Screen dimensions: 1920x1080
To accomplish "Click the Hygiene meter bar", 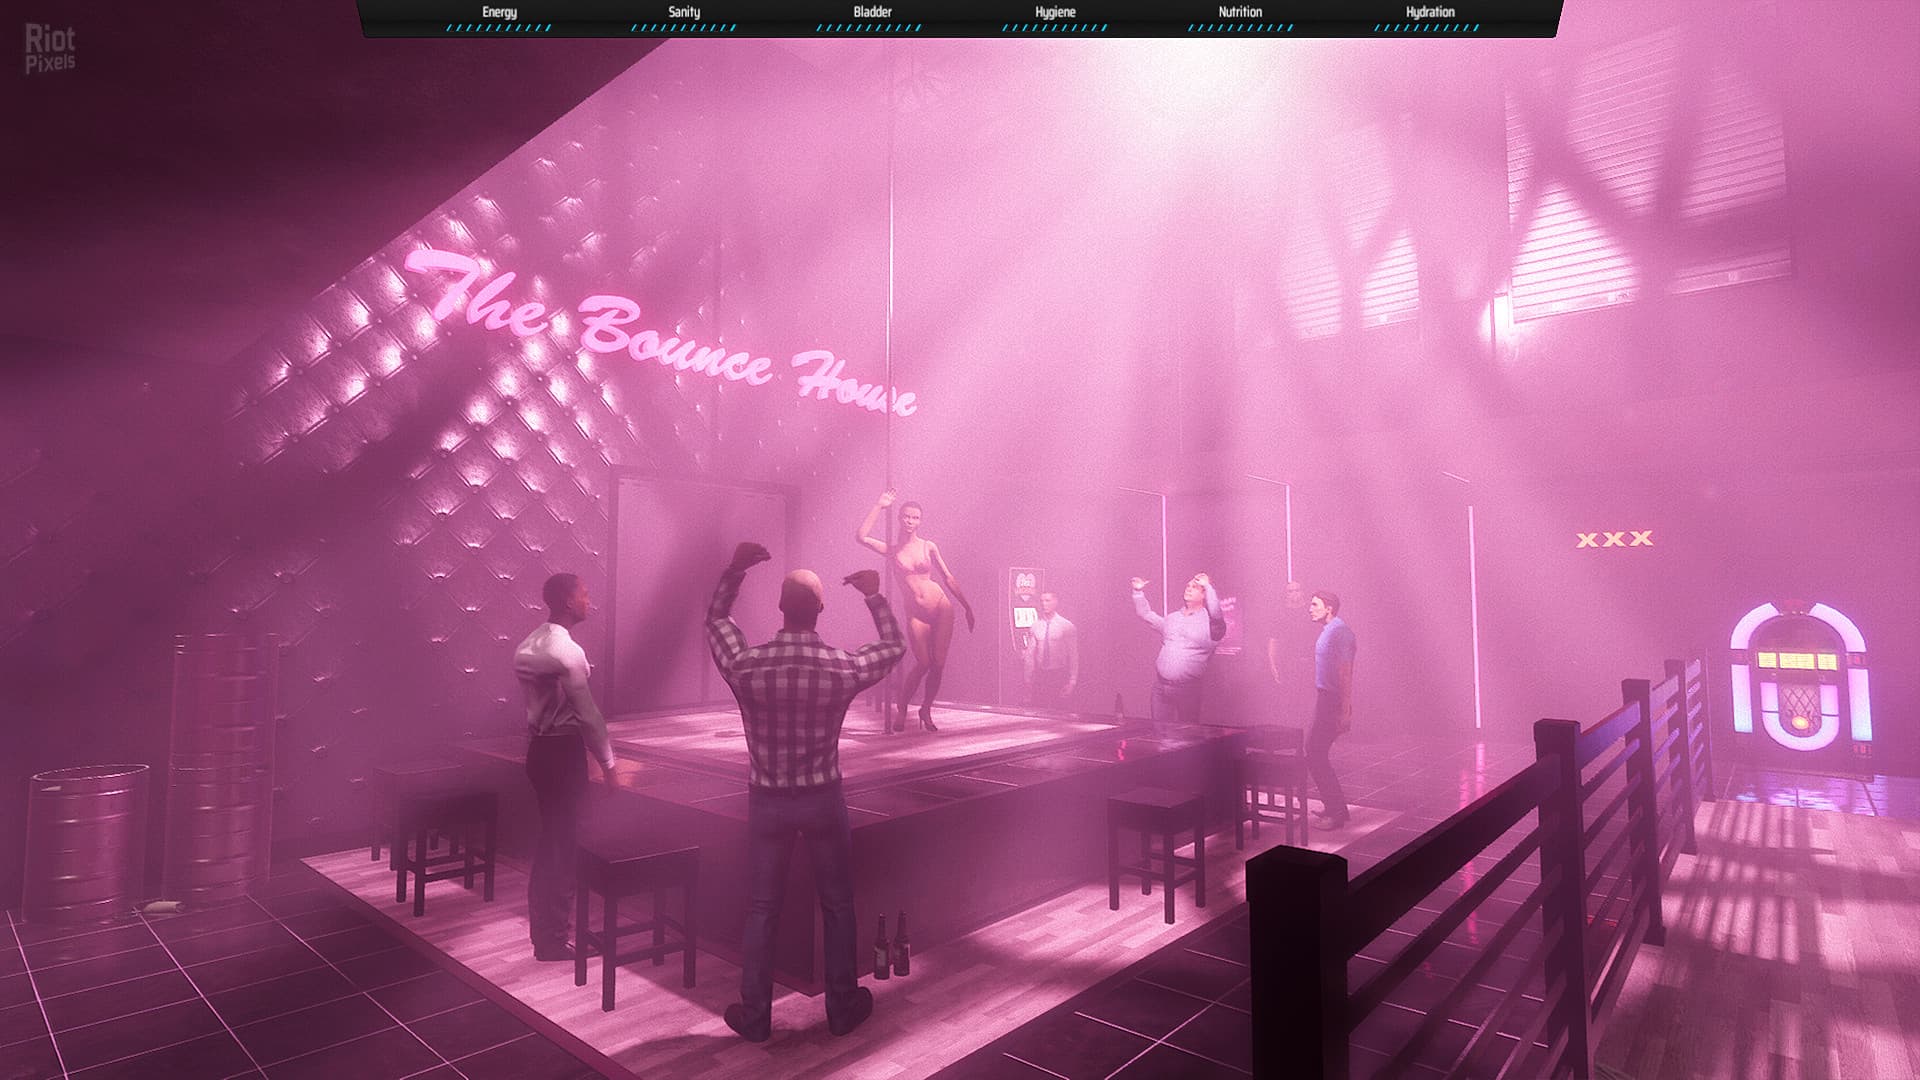I will click(1055, 28).
